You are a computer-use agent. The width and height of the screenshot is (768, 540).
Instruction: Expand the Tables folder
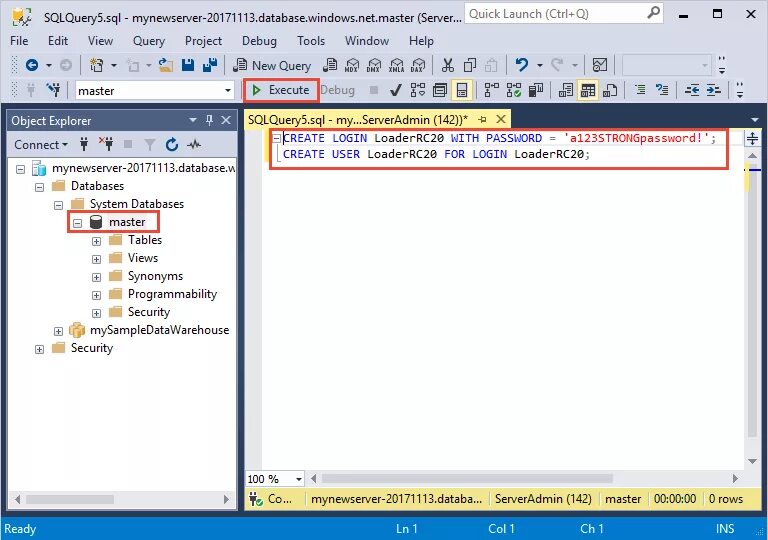click(96, 241)
